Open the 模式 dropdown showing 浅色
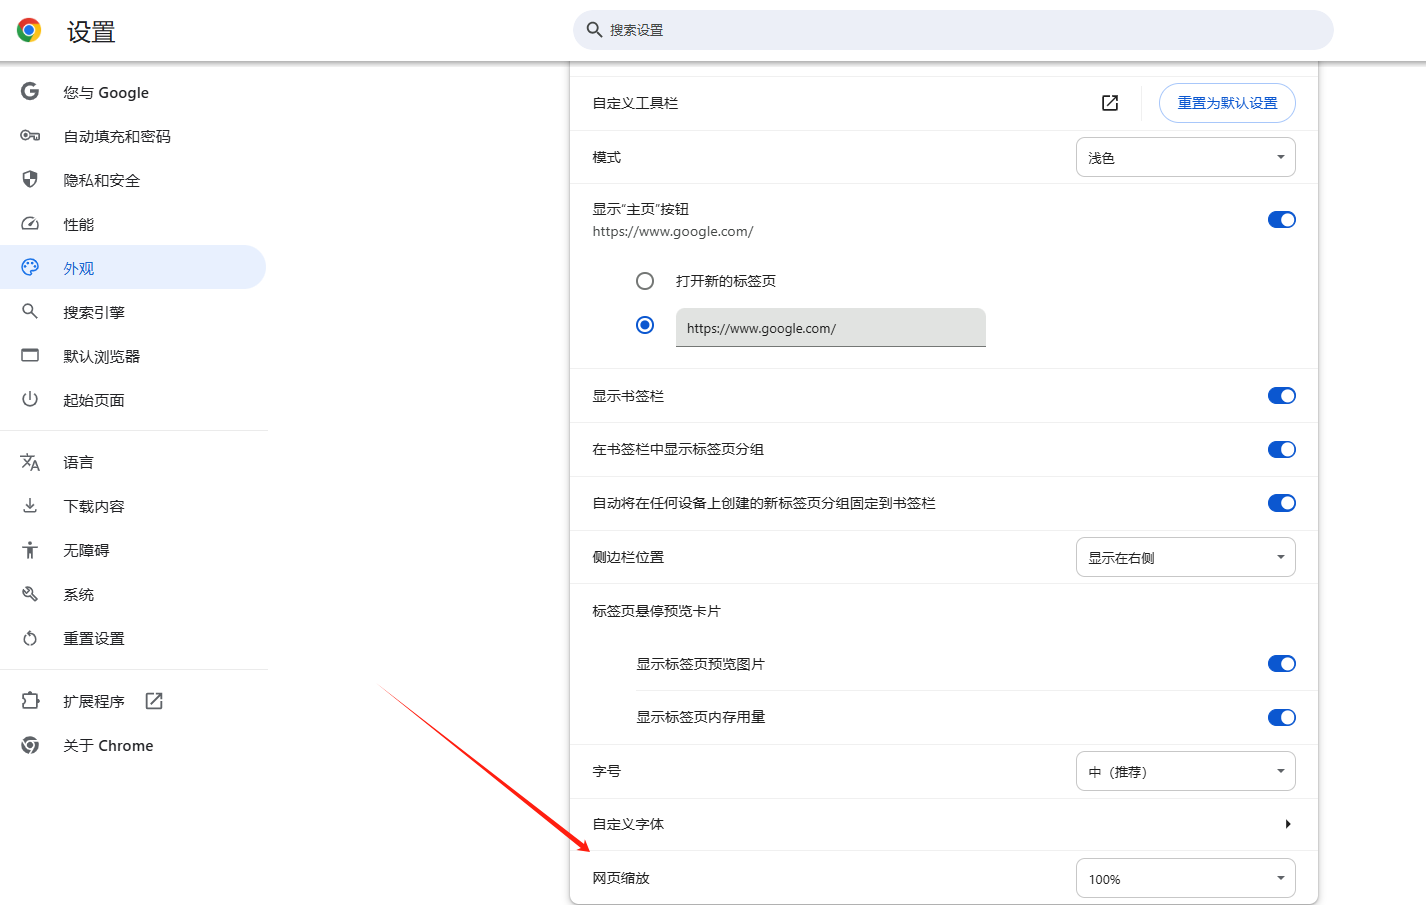The image size is (1426, 905). click(x=1185, y=157)
